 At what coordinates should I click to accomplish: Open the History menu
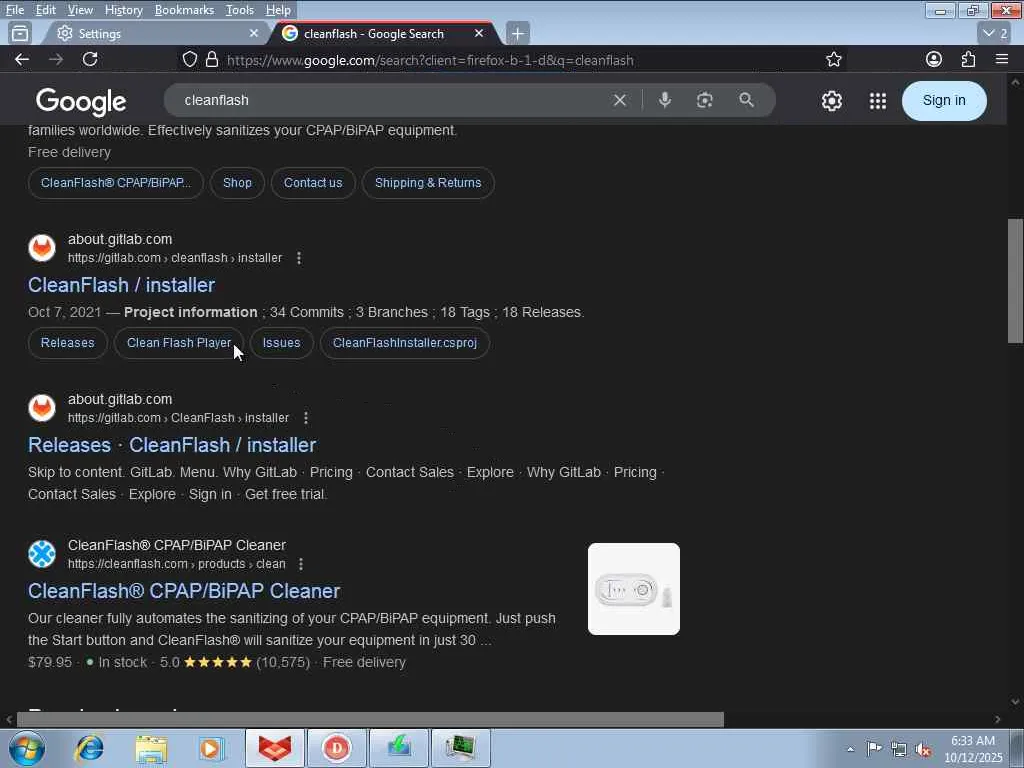(x=123, y=10)
